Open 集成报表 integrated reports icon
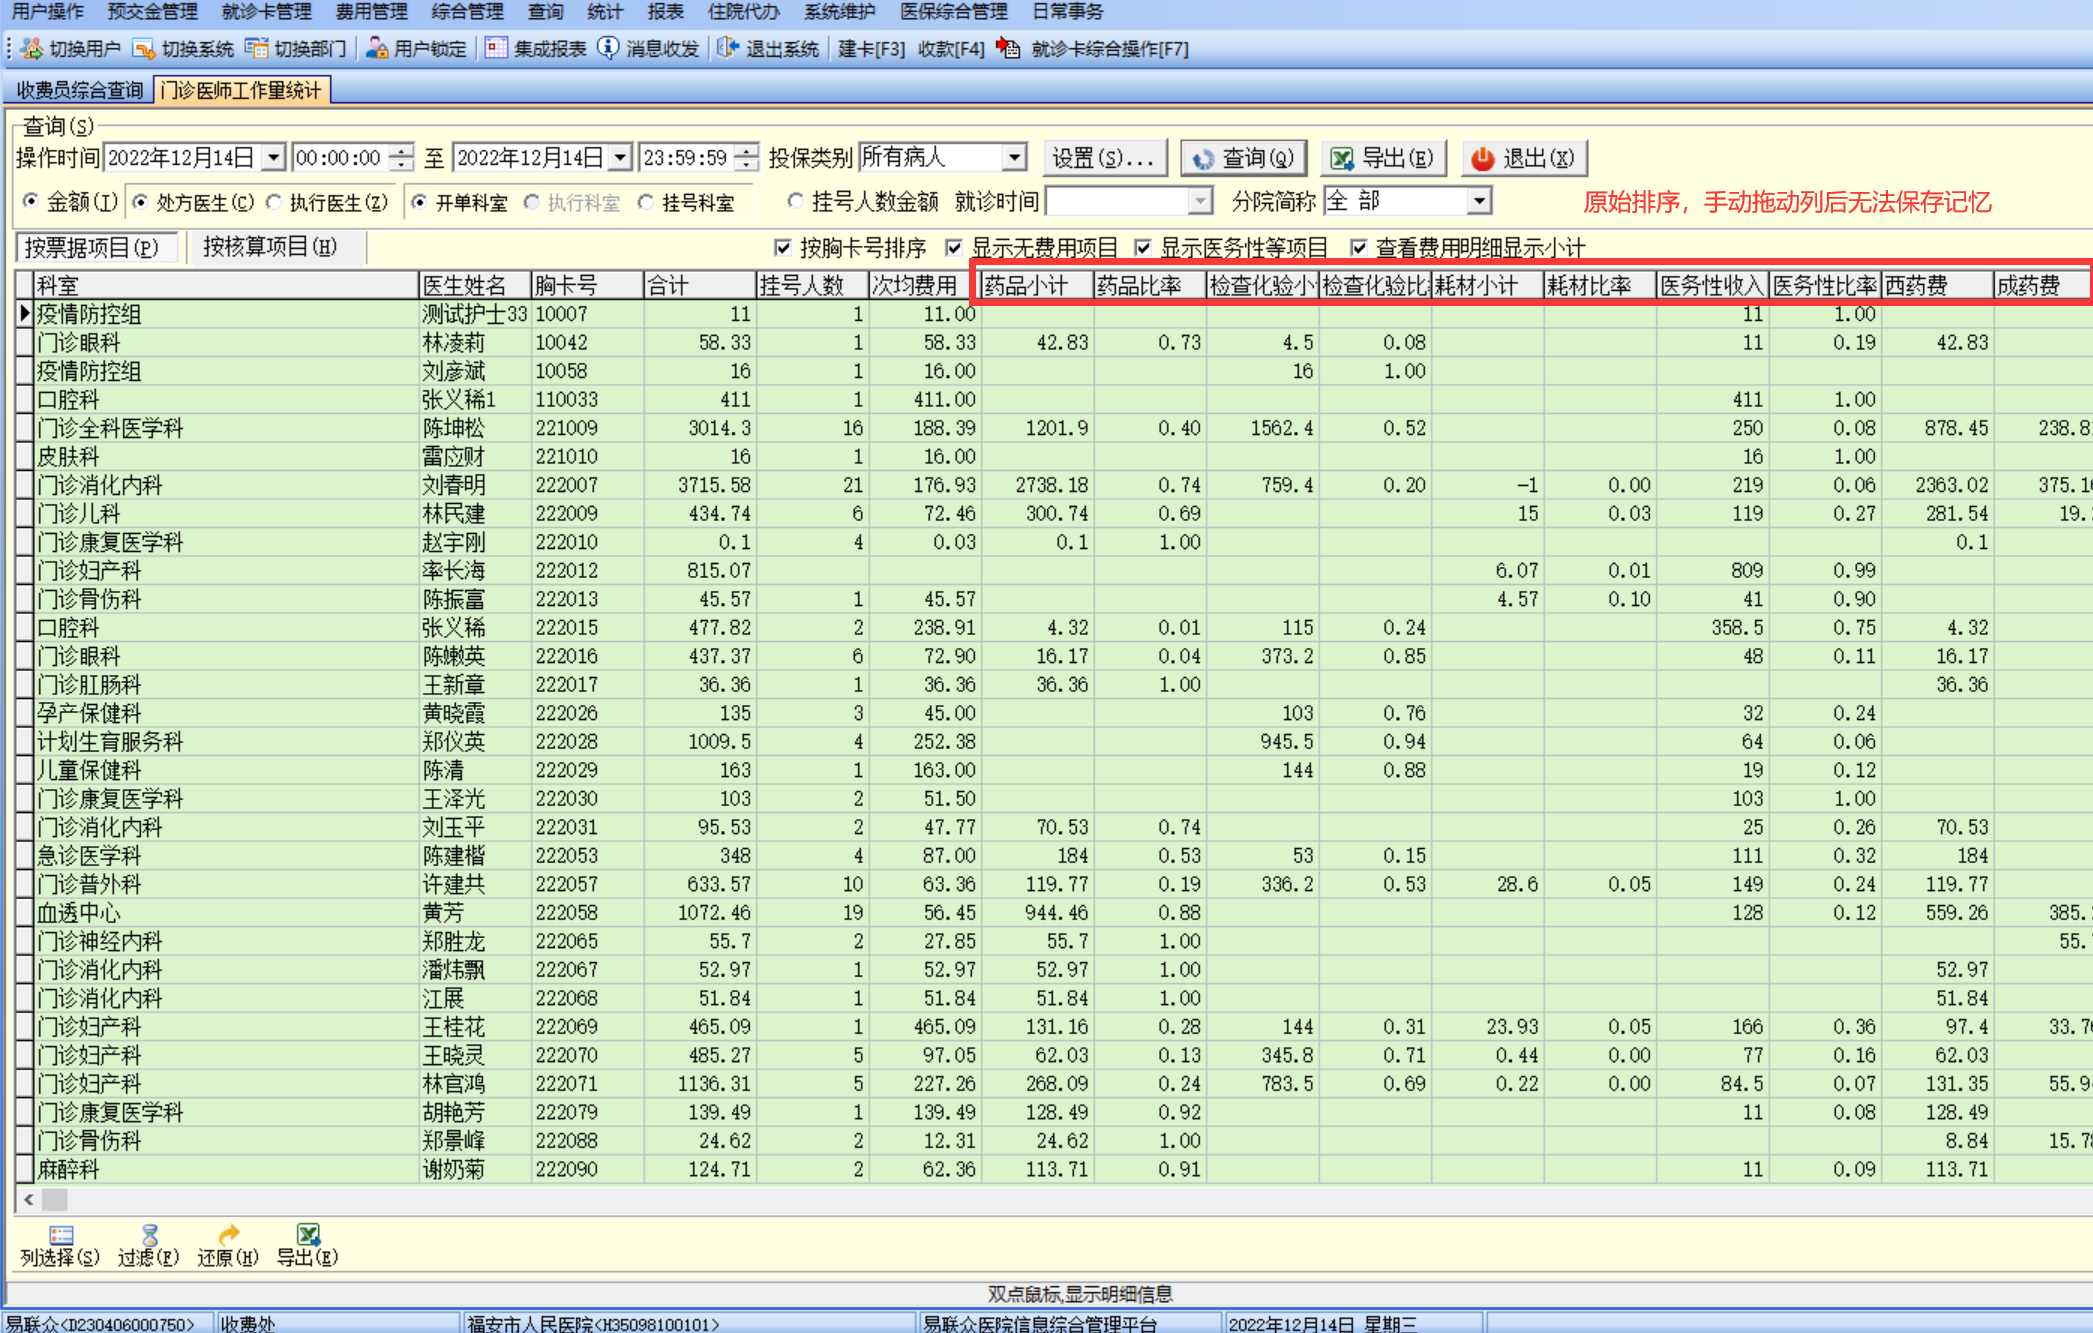The image size is (2093, 1333). click(x=497, y=48)
